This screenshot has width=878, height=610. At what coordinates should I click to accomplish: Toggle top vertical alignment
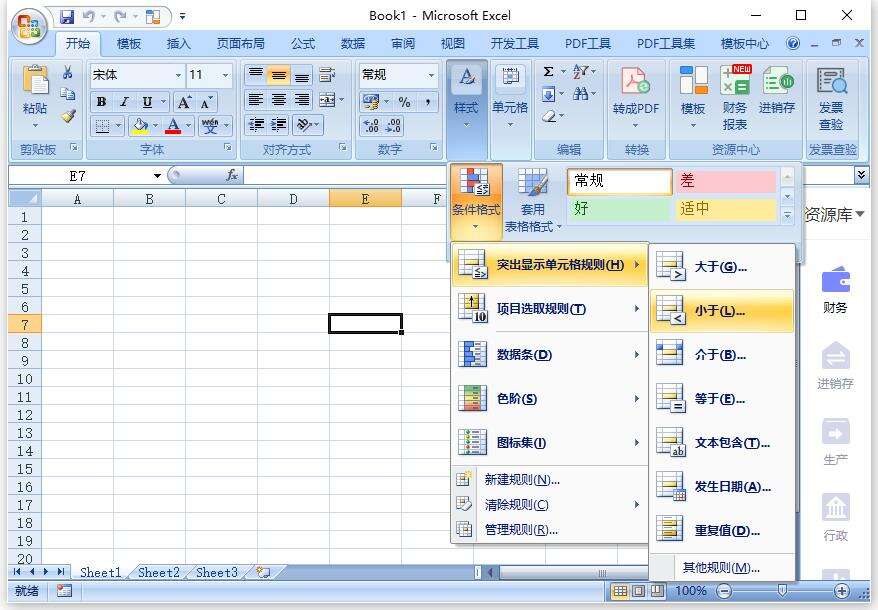tap(256, 74)
